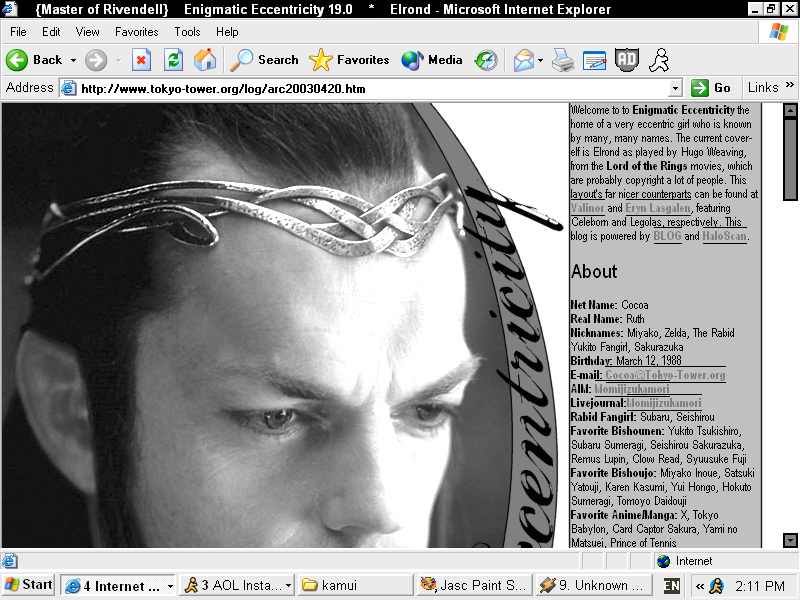Go to the Home page icon
Image resolution: width=800 pixels, height=600 pixels.
205,60
